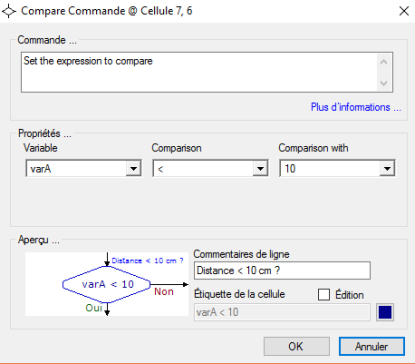Click scroll down arrow in Commande box
Screen dimensions: 415x364
pos(384,83)
